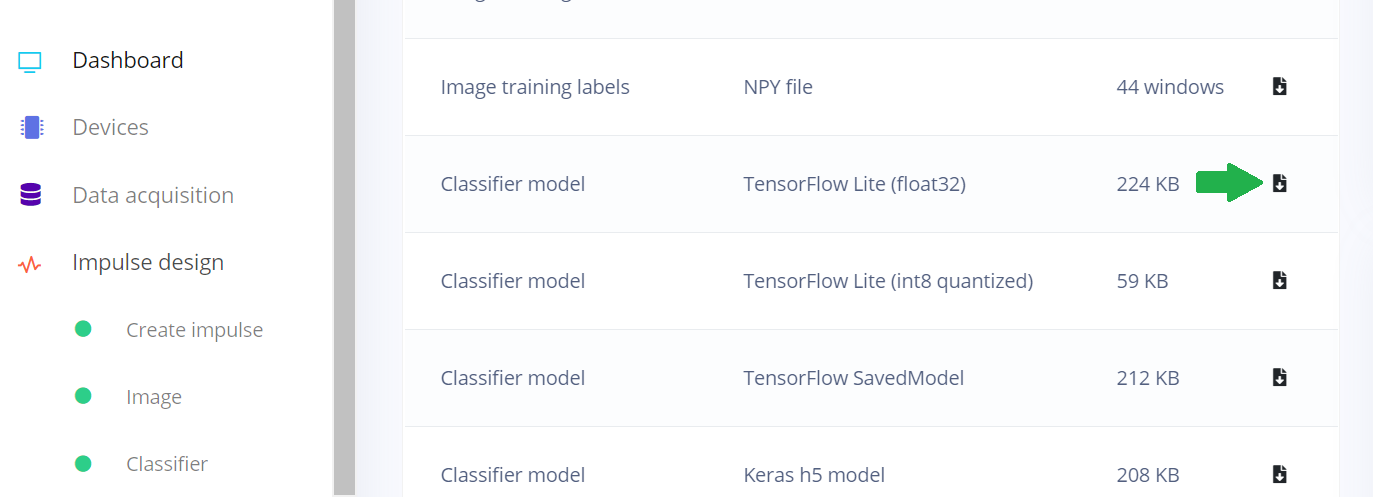1373x497 pixels.
Task: Download the Keras h5 model
Action: (1279, 474)
